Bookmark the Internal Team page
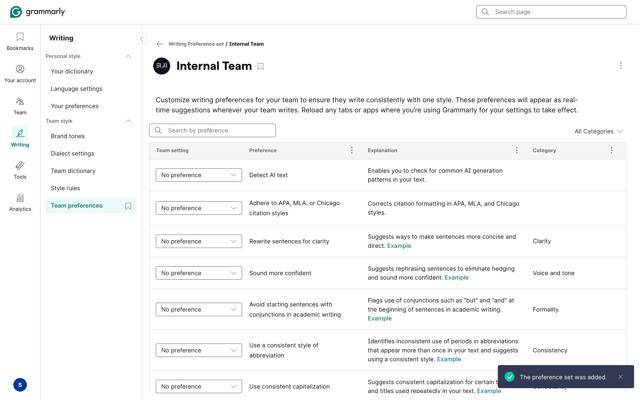 (x=260, y=66)
